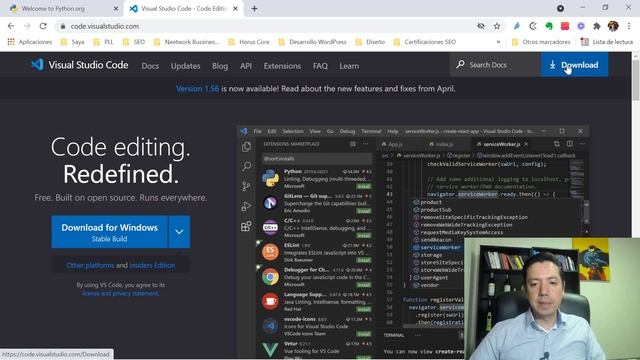Viewport: 640px width, 360px height.
Task: Open the new tab plus button
Action: (x=254, y=8)
